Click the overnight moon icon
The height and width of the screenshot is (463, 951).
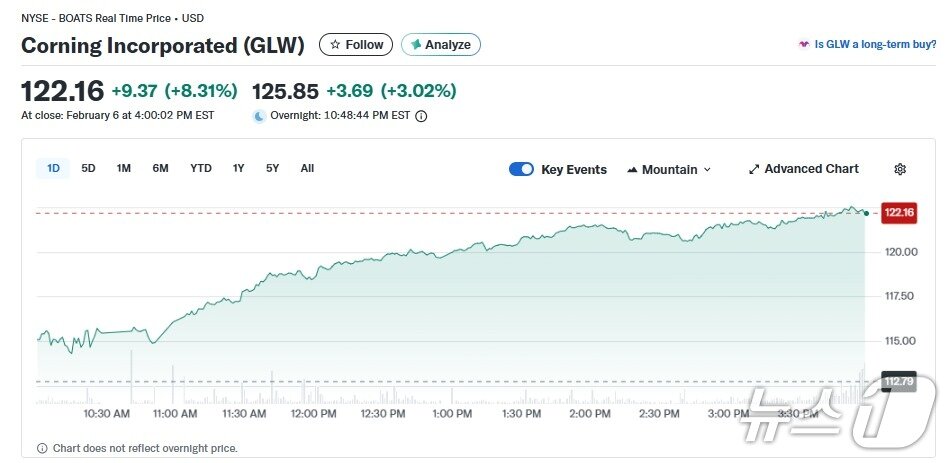(x=259, y=116)
